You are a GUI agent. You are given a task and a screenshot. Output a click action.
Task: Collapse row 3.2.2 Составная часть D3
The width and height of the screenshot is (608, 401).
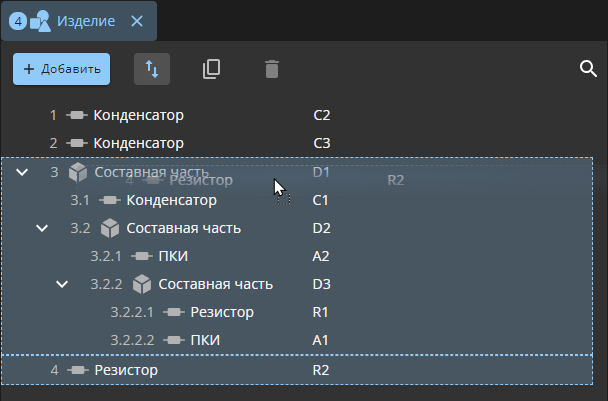[x=62, y=284]
